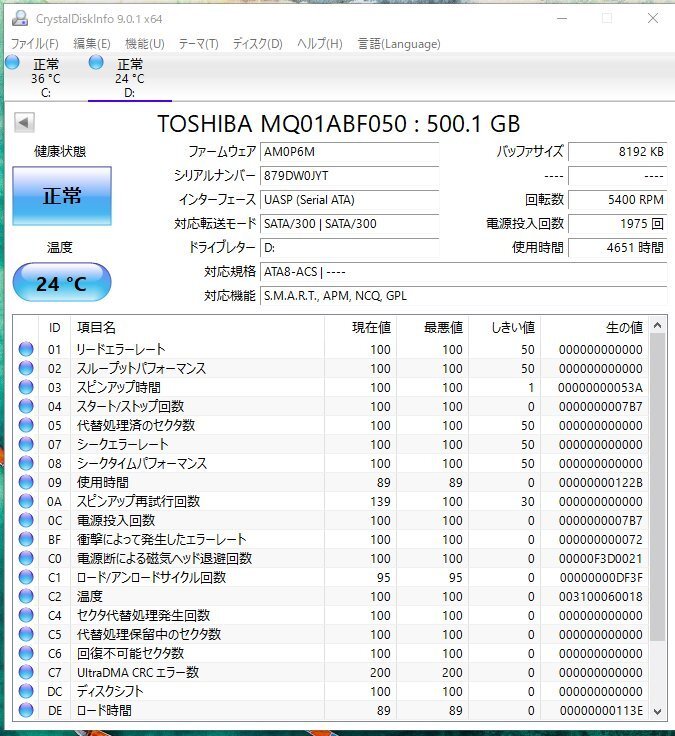Click the drive letter field D:
The height and width of the screenshot is (736, 675).
tap(349, 247)
